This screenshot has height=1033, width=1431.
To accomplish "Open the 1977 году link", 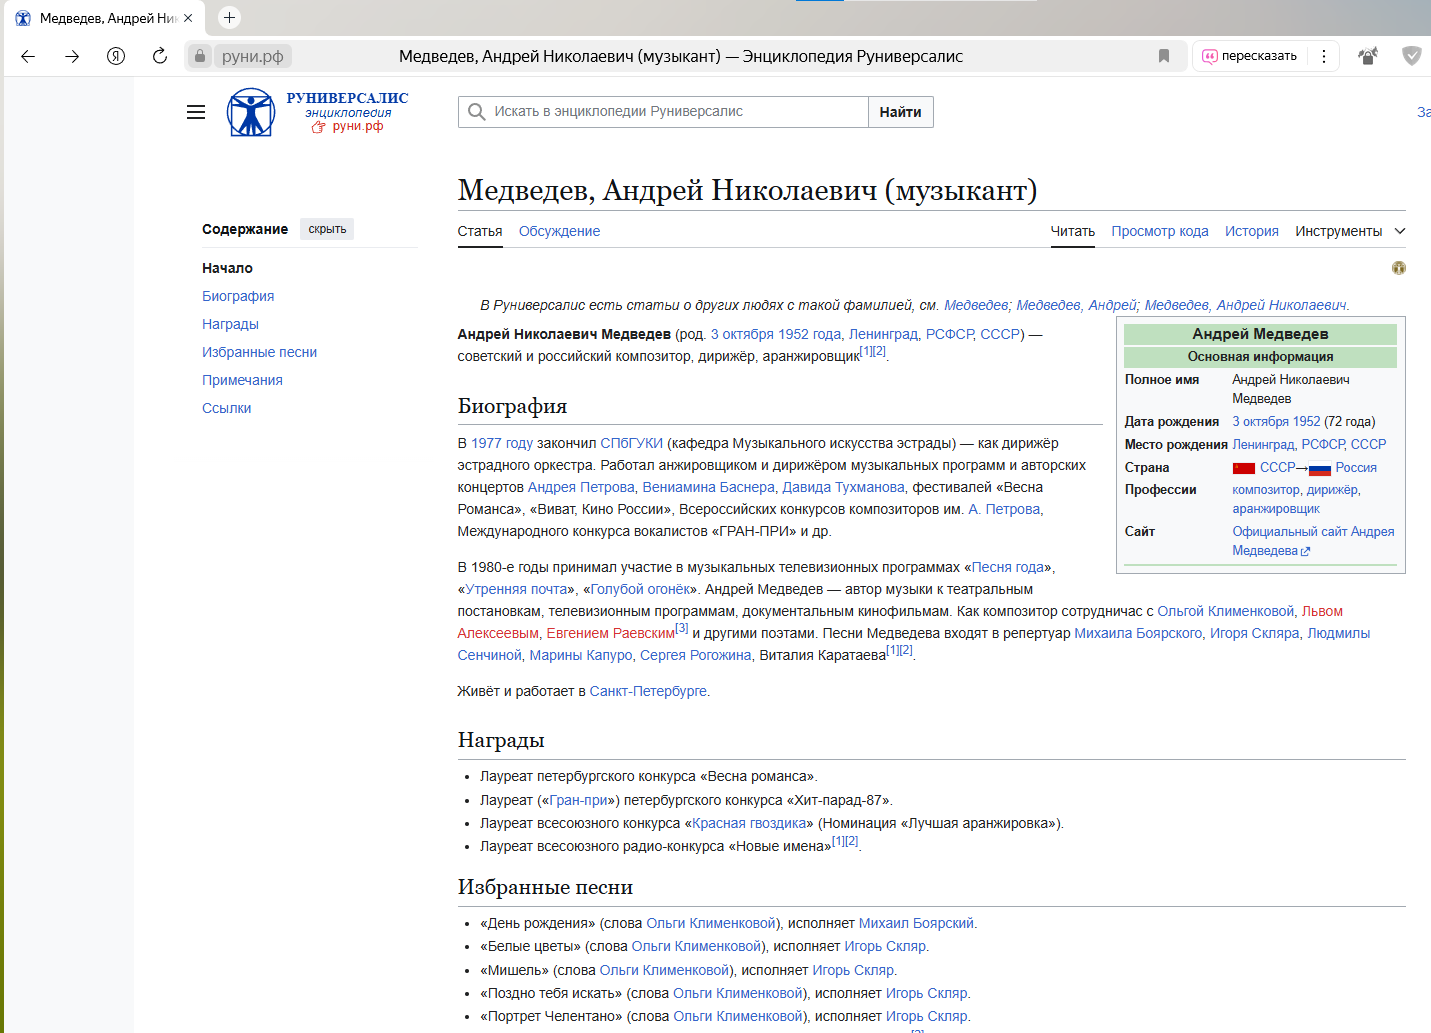I will point(502,443).
